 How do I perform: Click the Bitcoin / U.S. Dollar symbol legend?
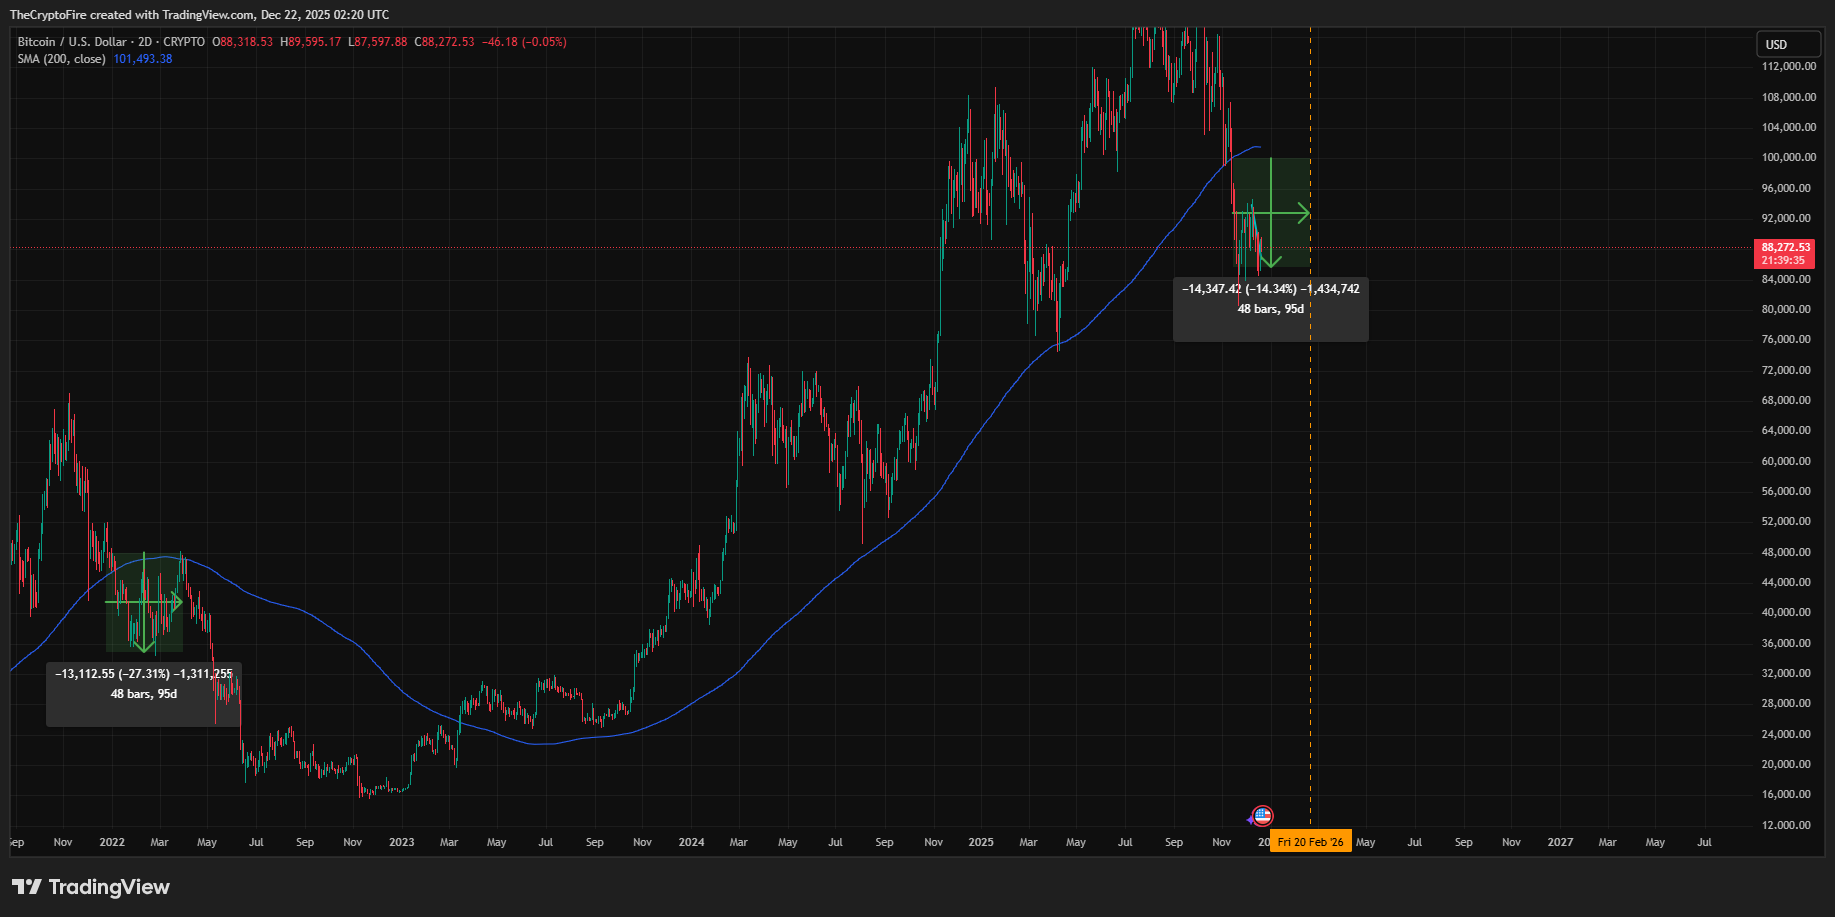(111, 42)
